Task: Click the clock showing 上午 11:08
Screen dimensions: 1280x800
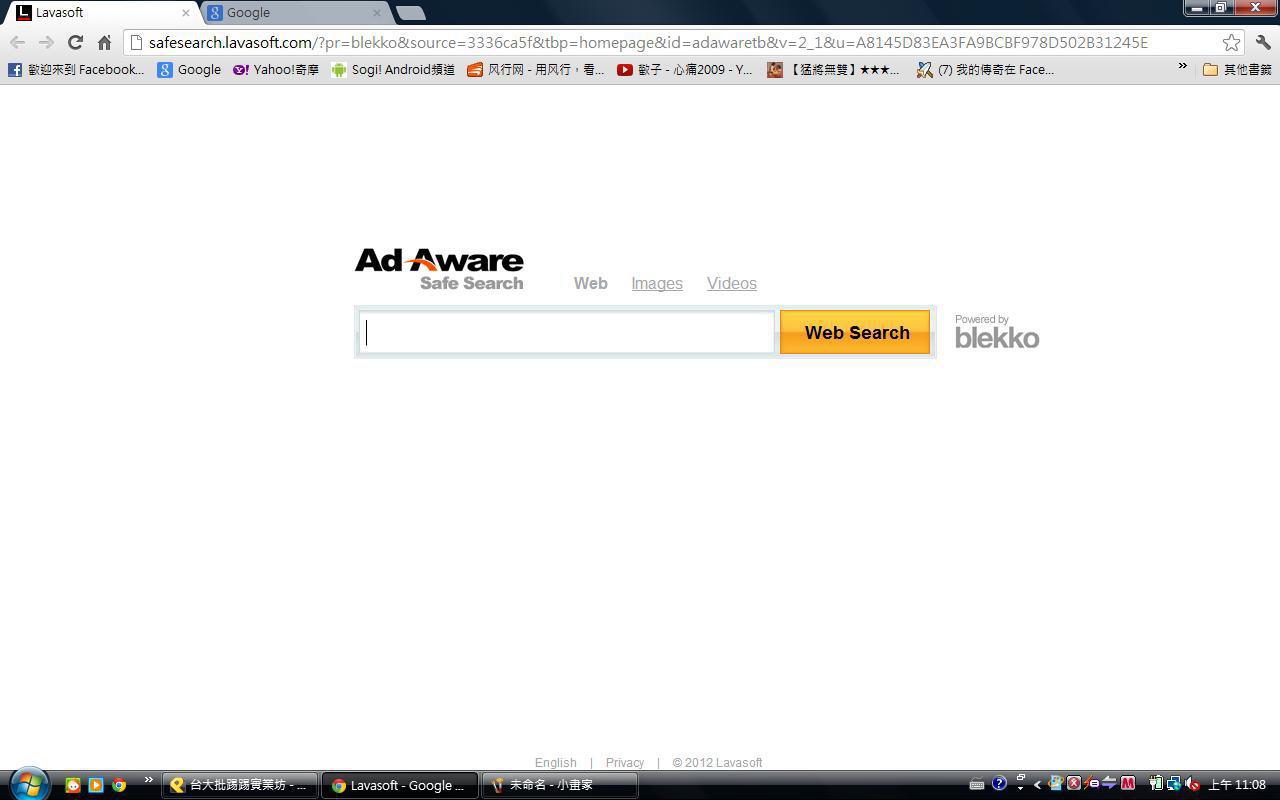Action: coord(1237,785)
